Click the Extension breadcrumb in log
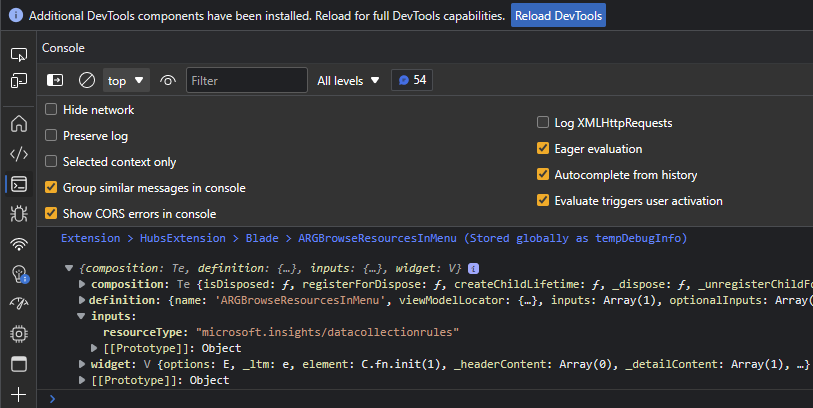The width and height of the screenshot is (813, 408). (x=91, y=238)
